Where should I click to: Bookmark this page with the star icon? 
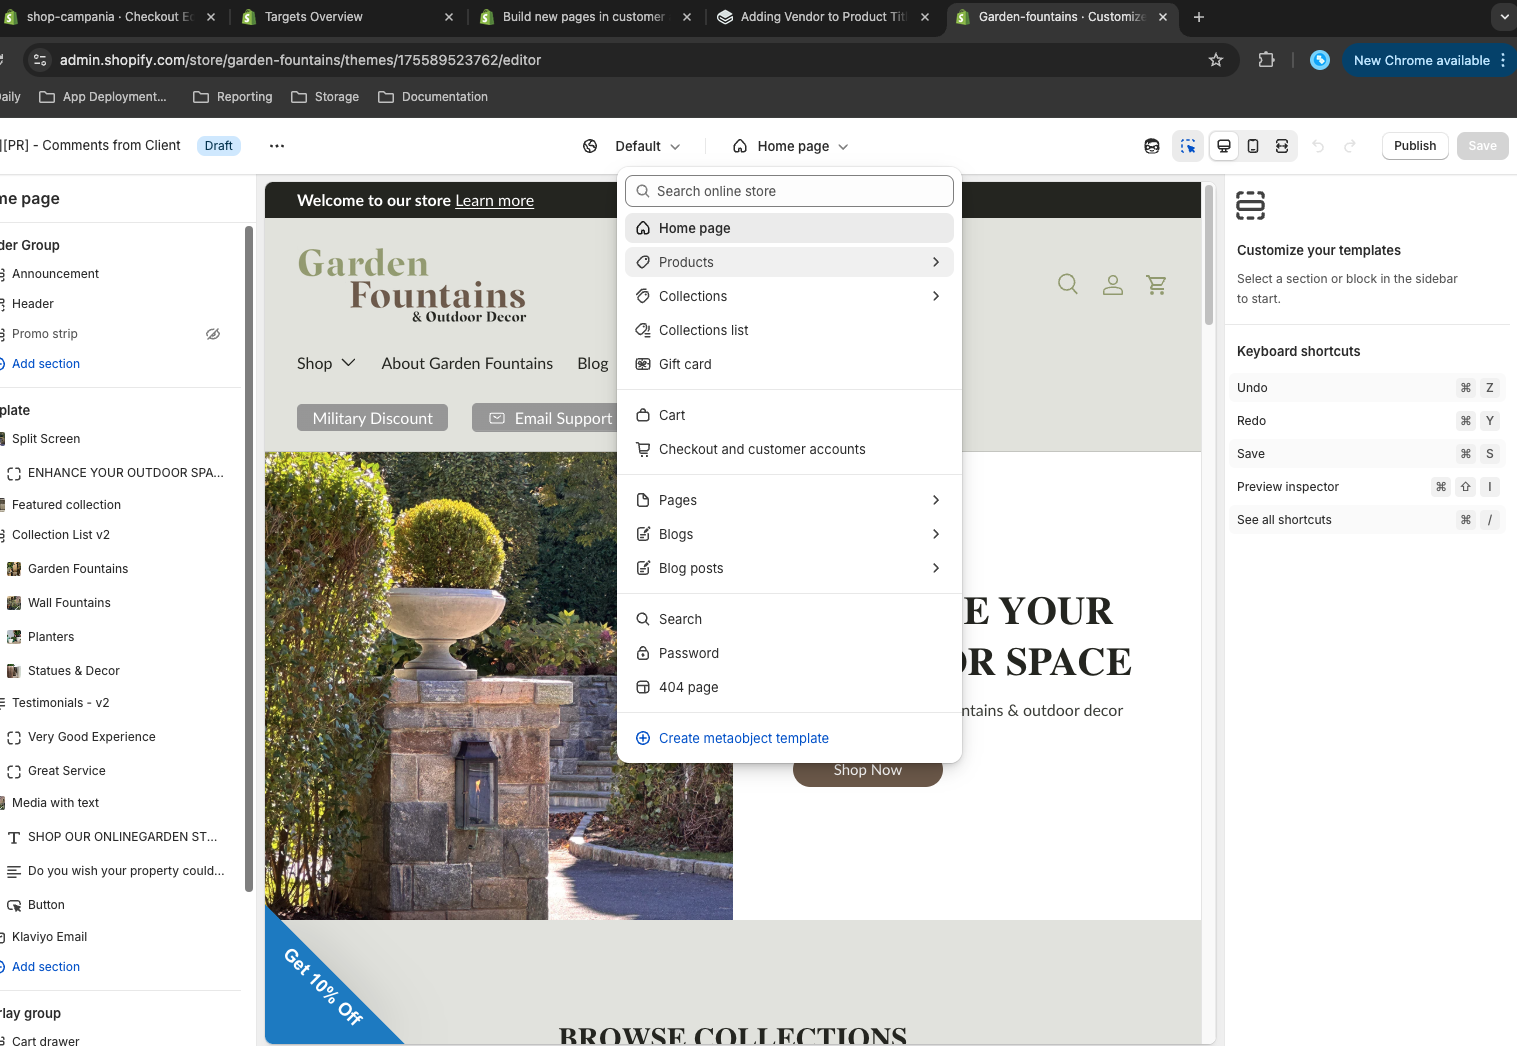click(1216, 60)
